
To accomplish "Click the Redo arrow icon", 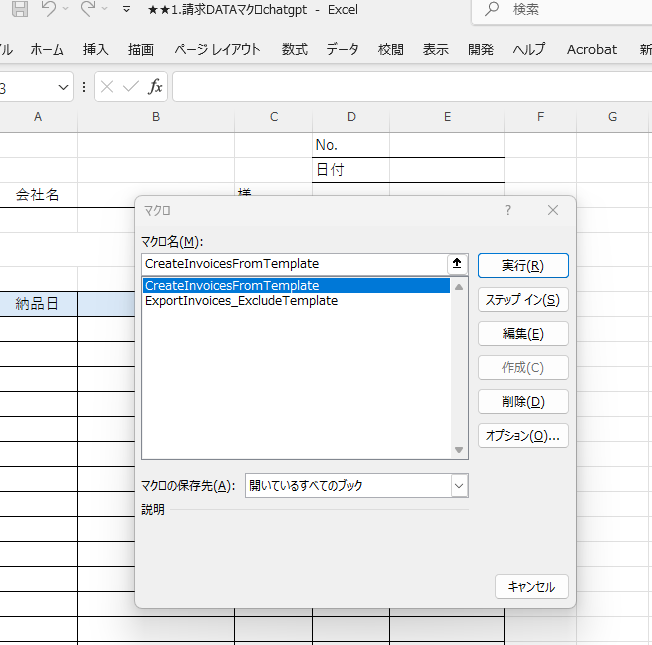I will tap(88, 10).
